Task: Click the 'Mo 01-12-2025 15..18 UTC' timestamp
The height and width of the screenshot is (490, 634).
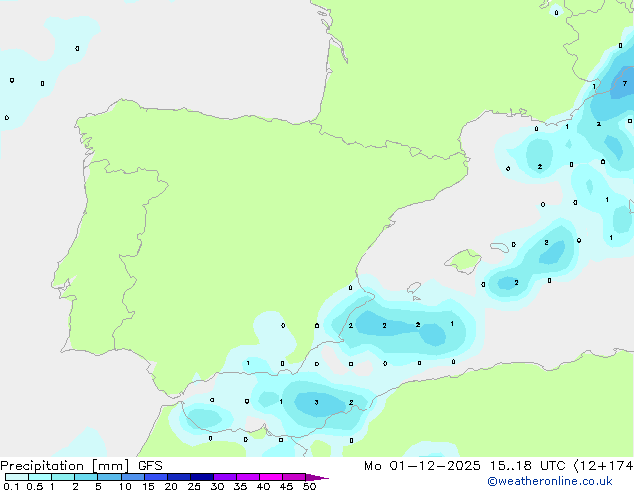Action: tap(465, 466)
